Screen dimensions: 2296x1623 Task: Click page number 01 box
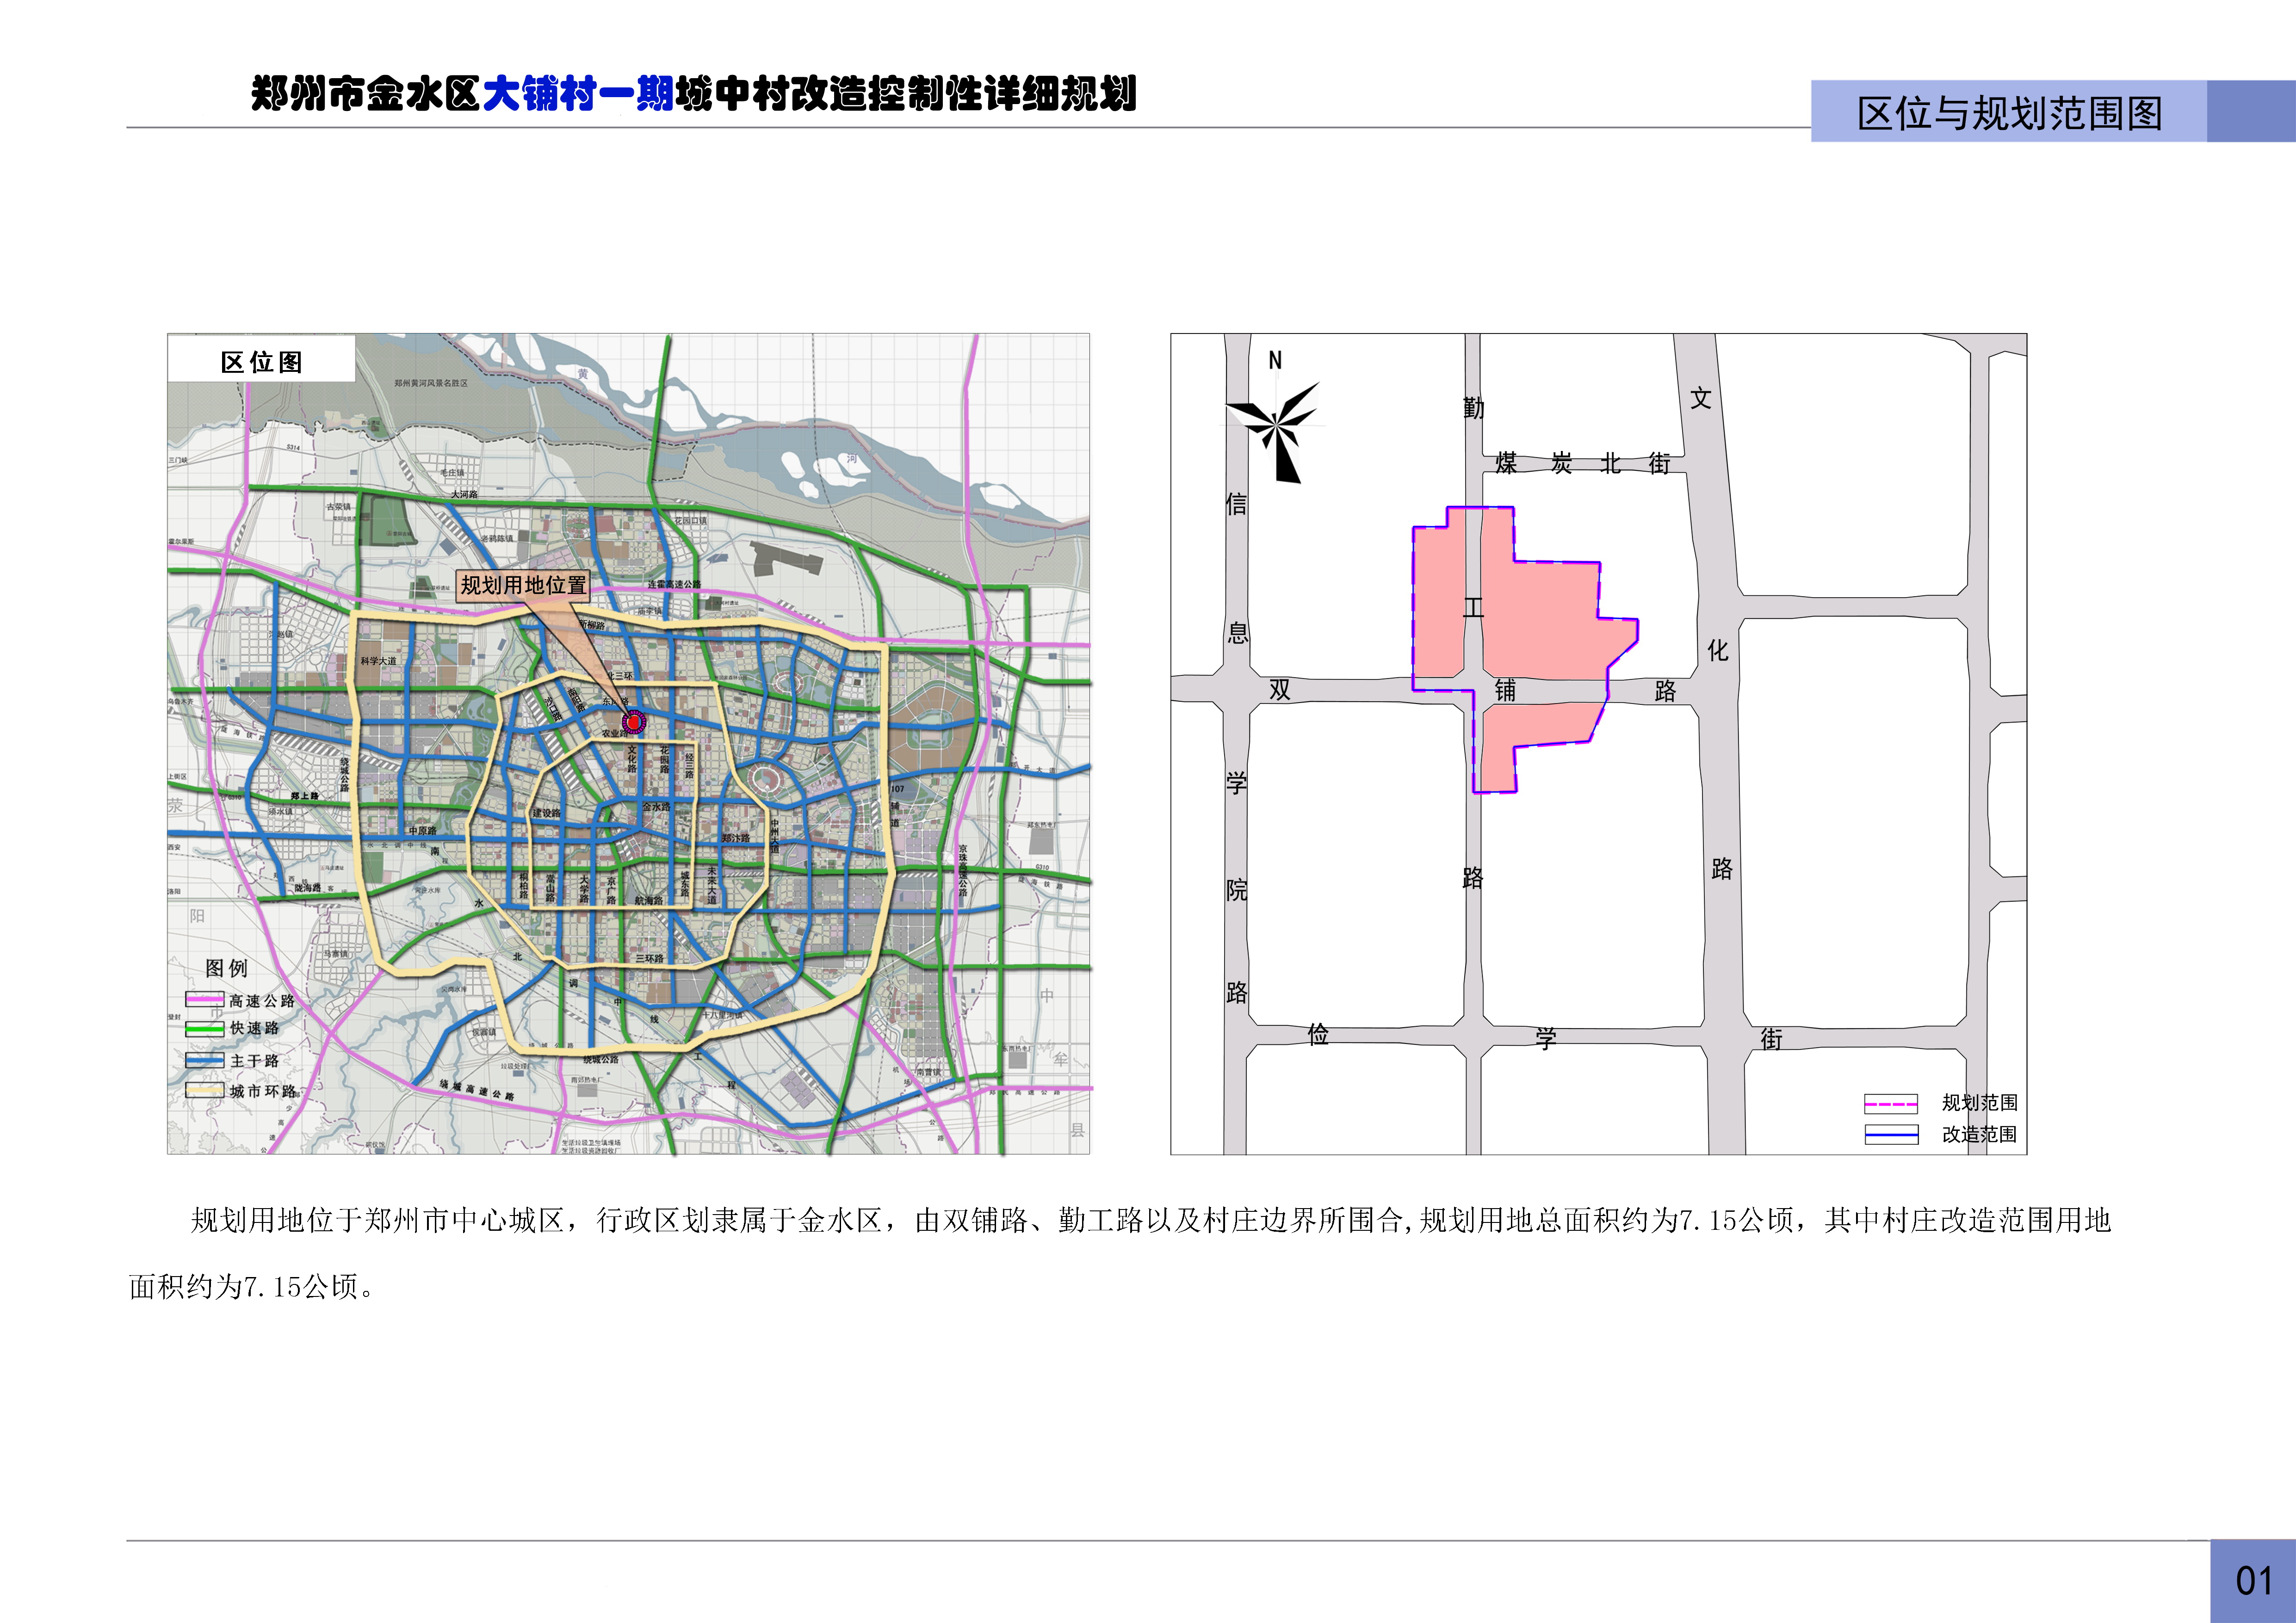coord(2253,1581)
